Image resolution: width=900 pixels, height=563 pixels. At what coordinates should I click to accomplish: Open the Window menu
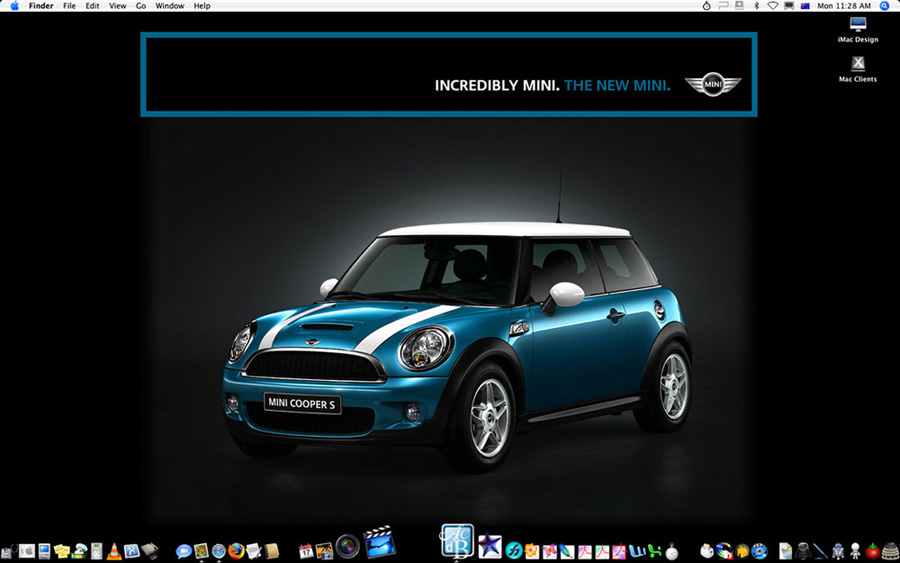[170, 6]
